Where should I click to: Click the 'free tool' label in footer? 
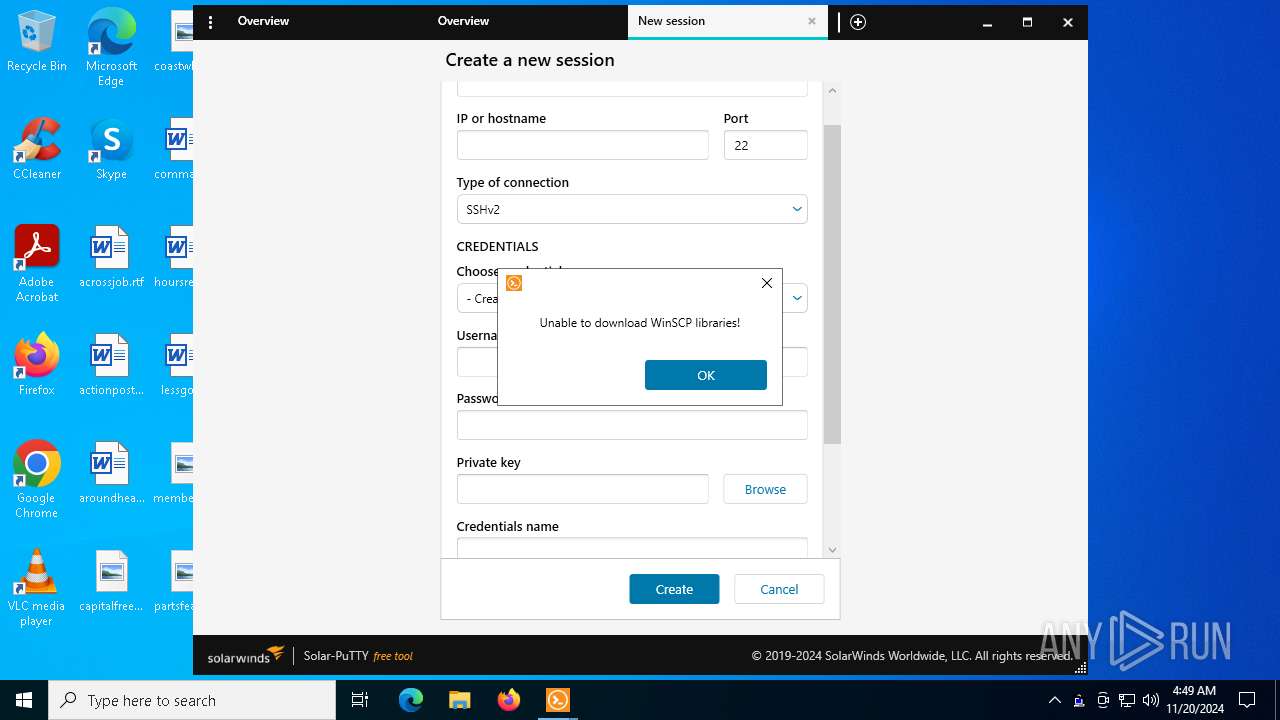coord(393,656)
